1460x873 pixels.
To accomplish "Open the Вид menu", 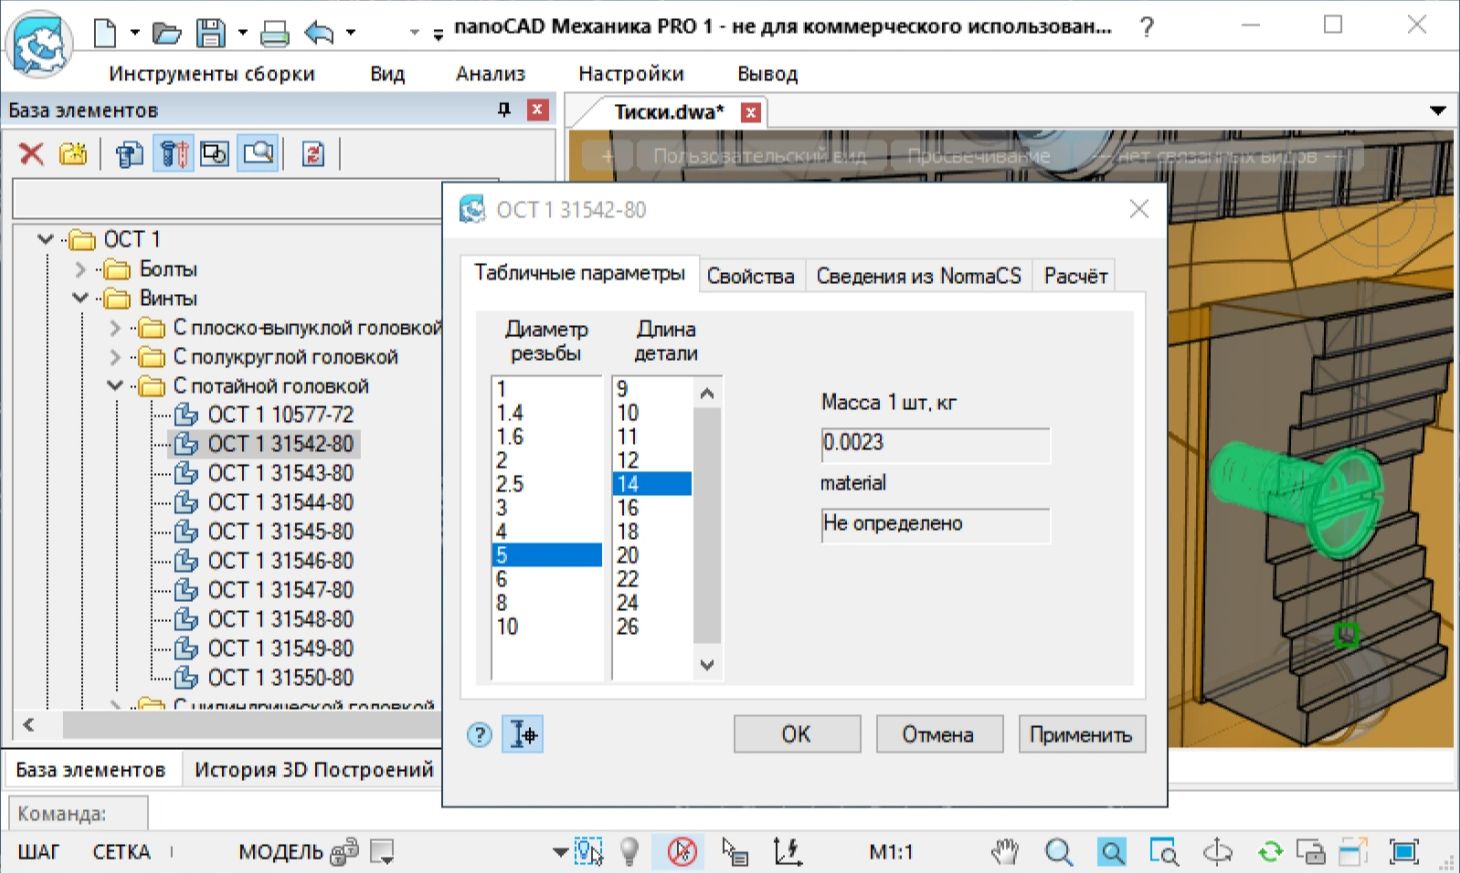I will point(387,73).
